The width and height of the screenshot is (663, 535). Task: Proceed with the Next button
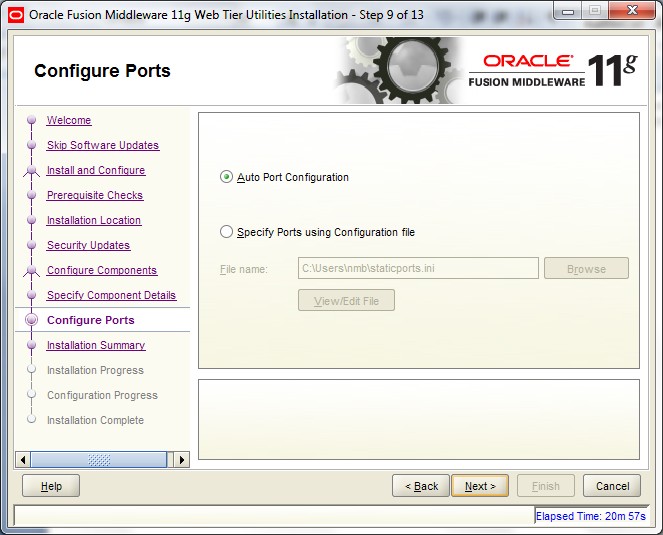[x=480, y=486]
